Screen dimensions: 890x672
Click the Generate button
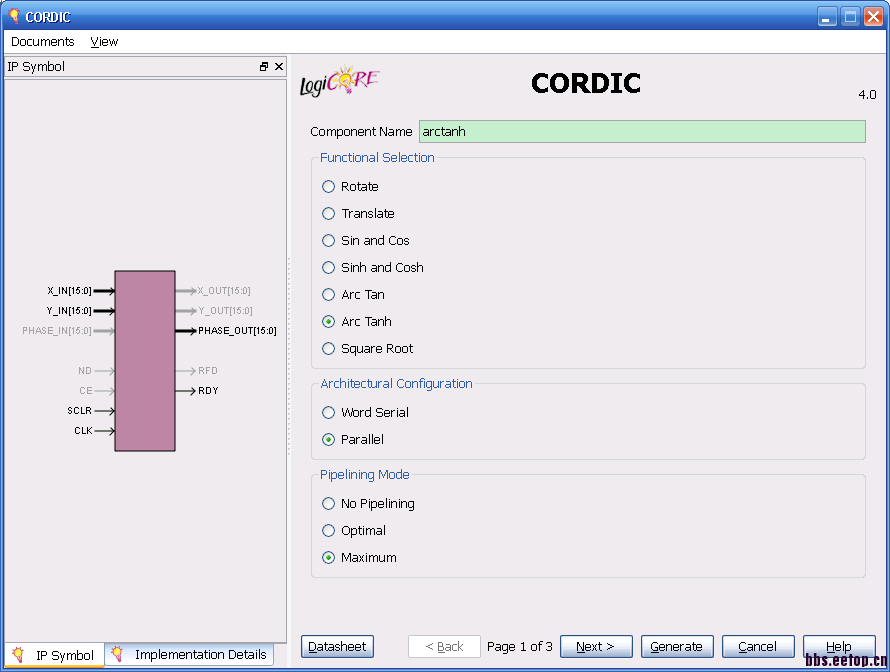coord(677,646)
